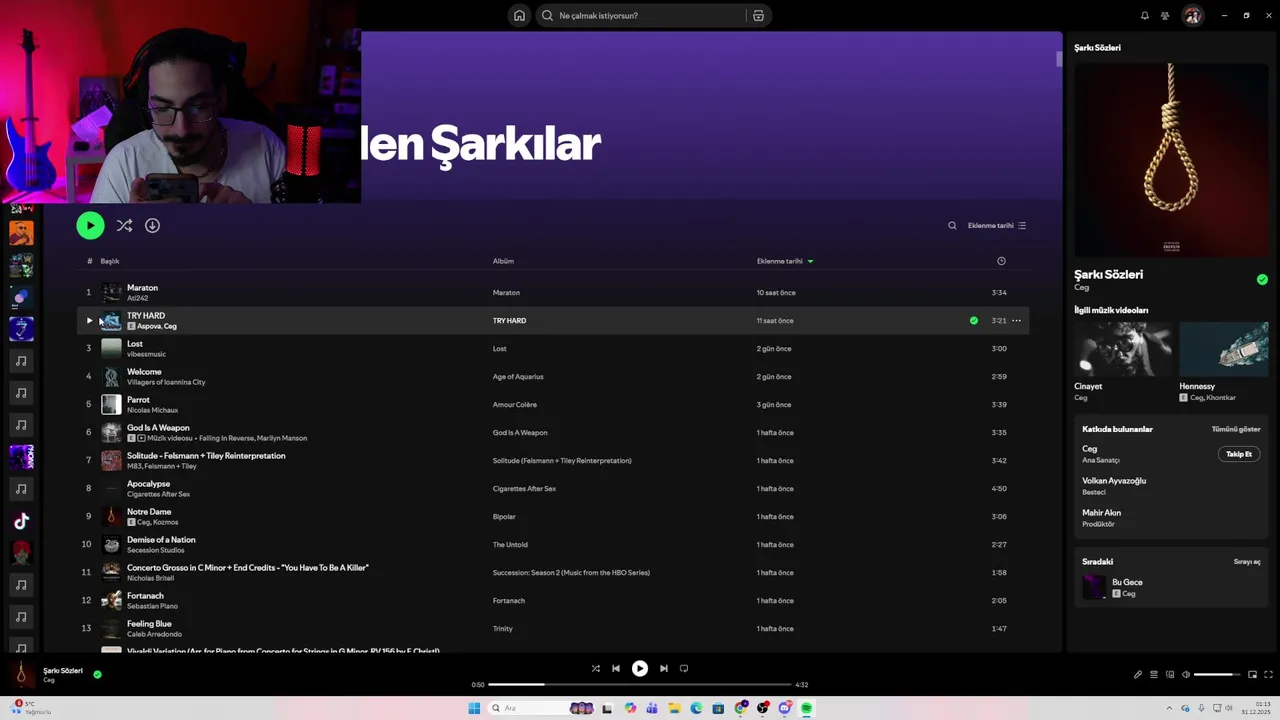Open the lyrics microphone icon
The image size is (1280, 720).
(x=1138, y=674)
